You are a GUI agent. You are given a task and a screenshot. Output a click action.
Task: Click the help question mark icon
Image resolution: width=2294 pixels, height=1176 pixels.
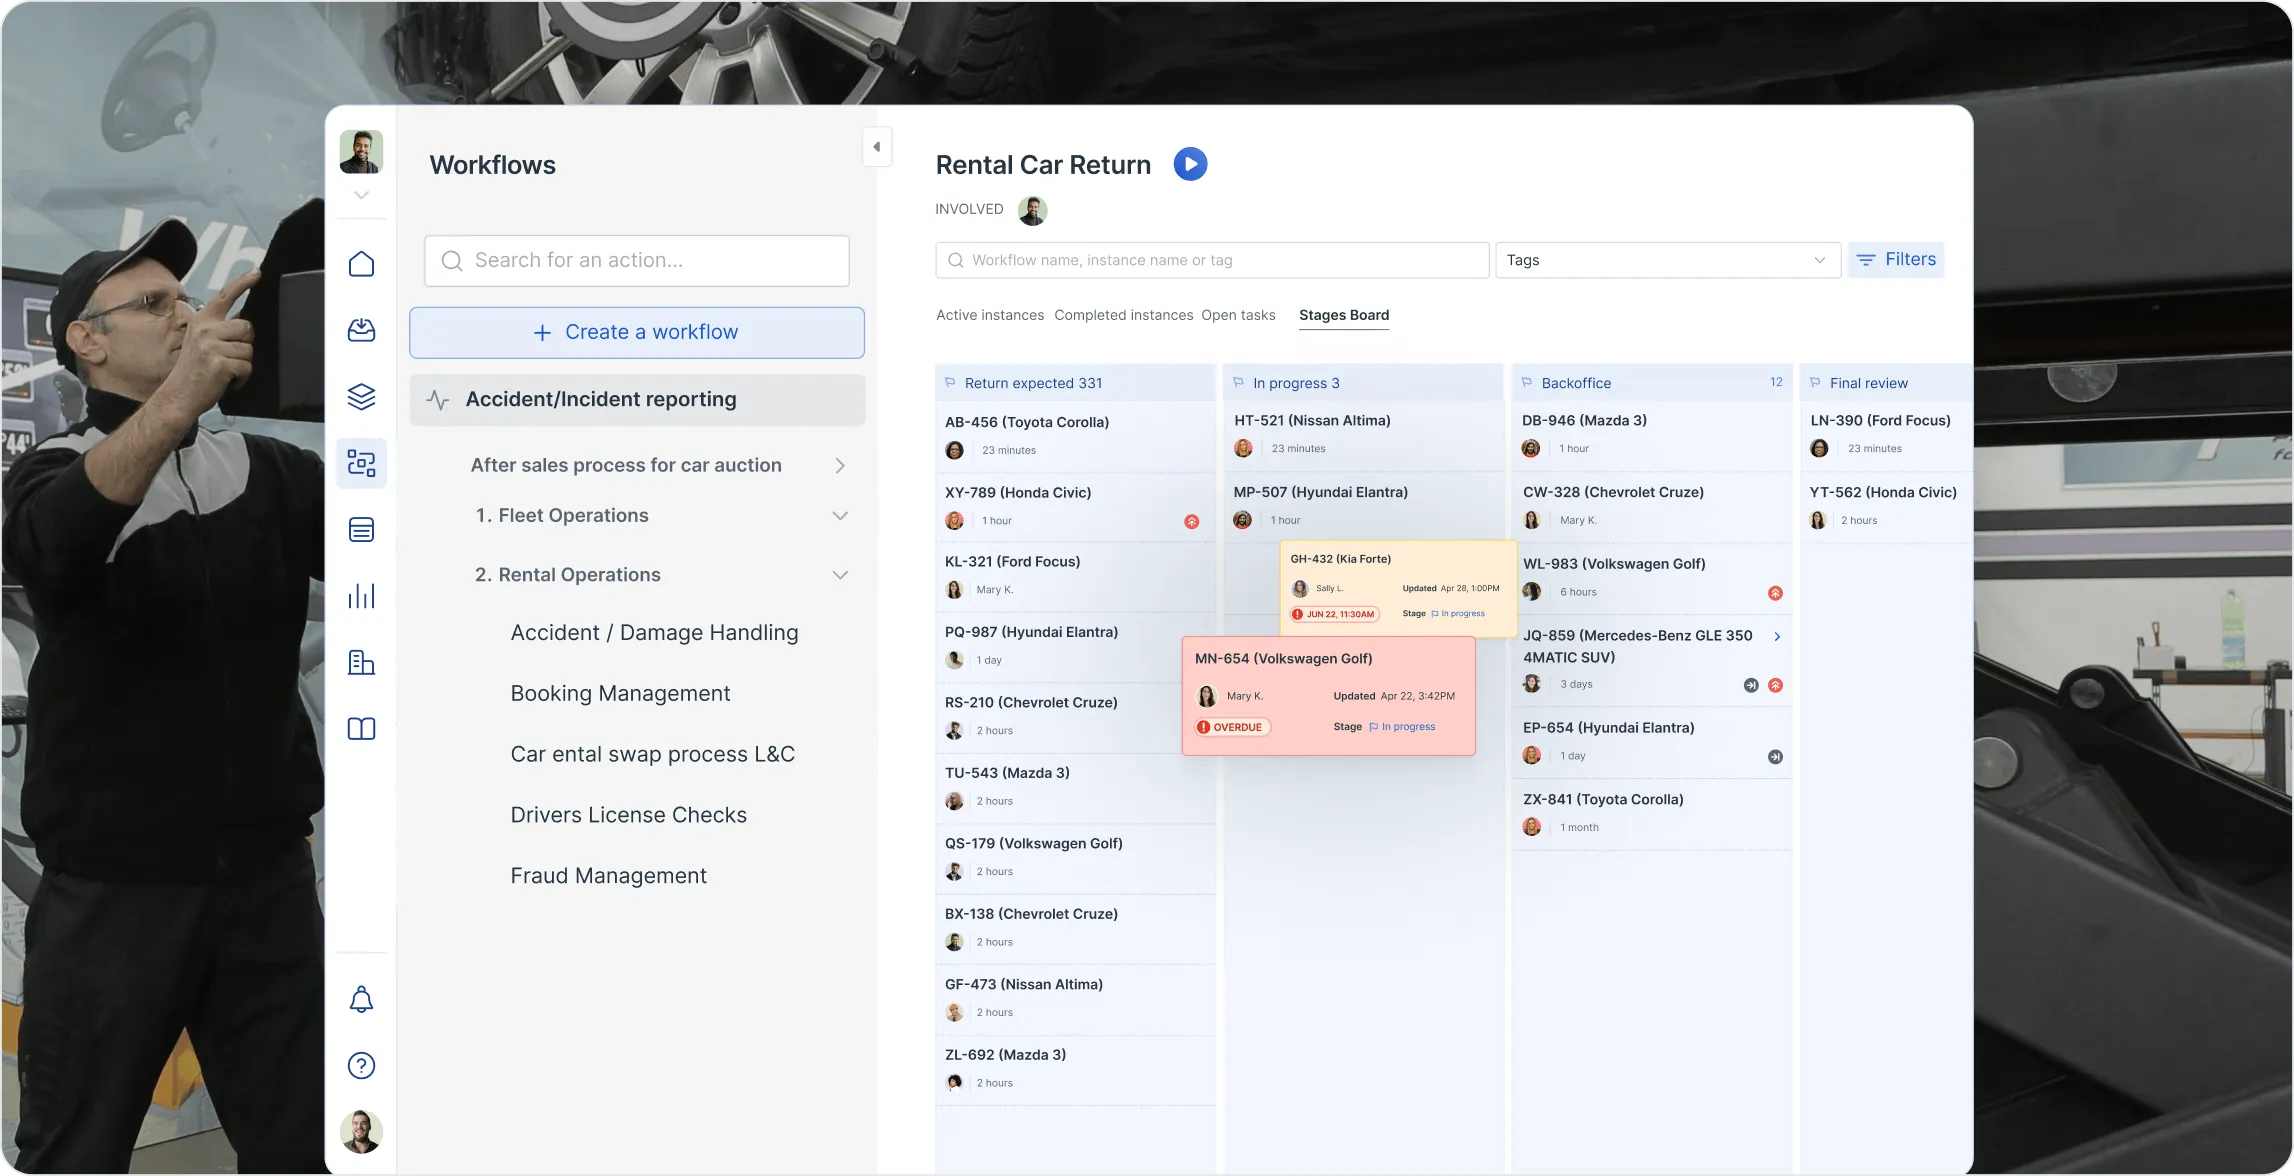click(x=361, y=1066)
